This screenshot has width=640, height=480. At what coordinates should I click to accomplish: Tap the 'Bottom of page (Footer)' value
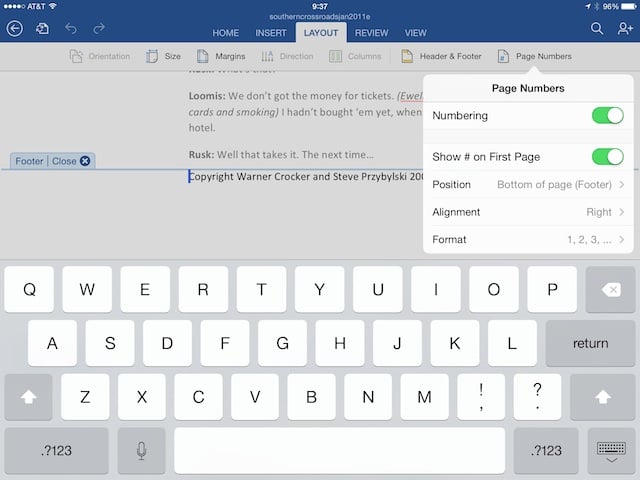click(x=554, y=184)
